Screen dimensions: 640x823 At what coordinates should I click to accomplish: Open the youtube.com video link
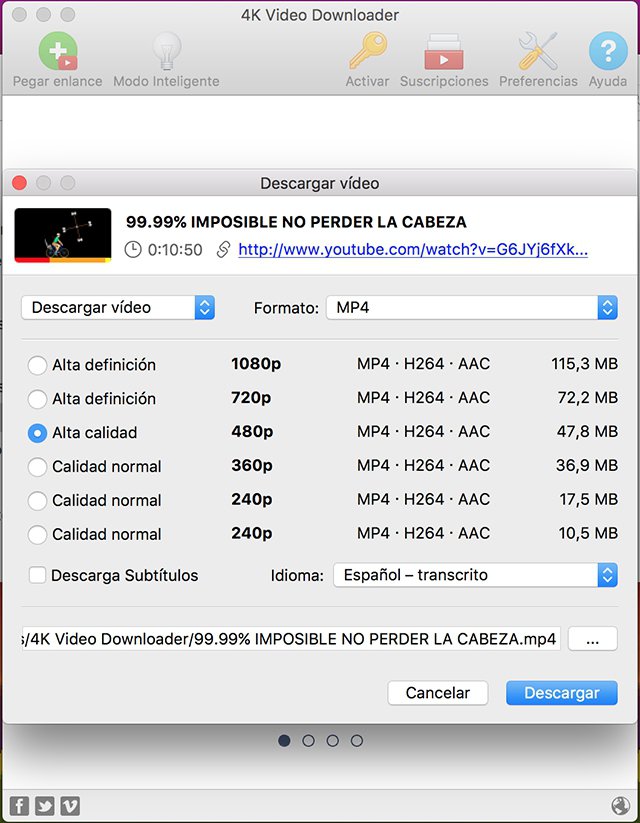click(413, 249)
